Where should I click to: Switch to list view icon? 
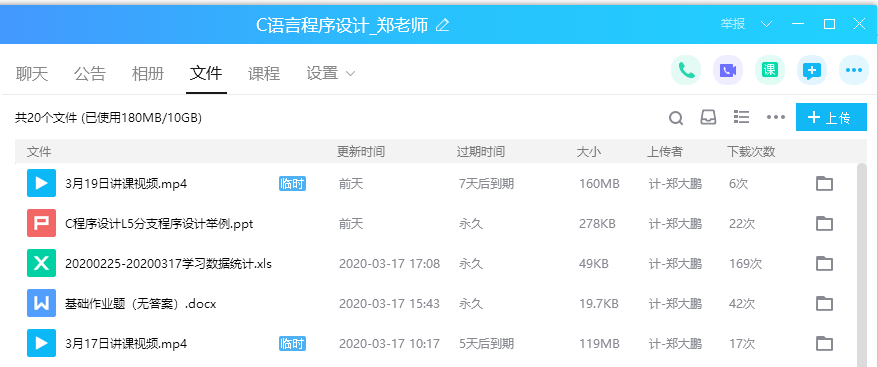point(741,117)
